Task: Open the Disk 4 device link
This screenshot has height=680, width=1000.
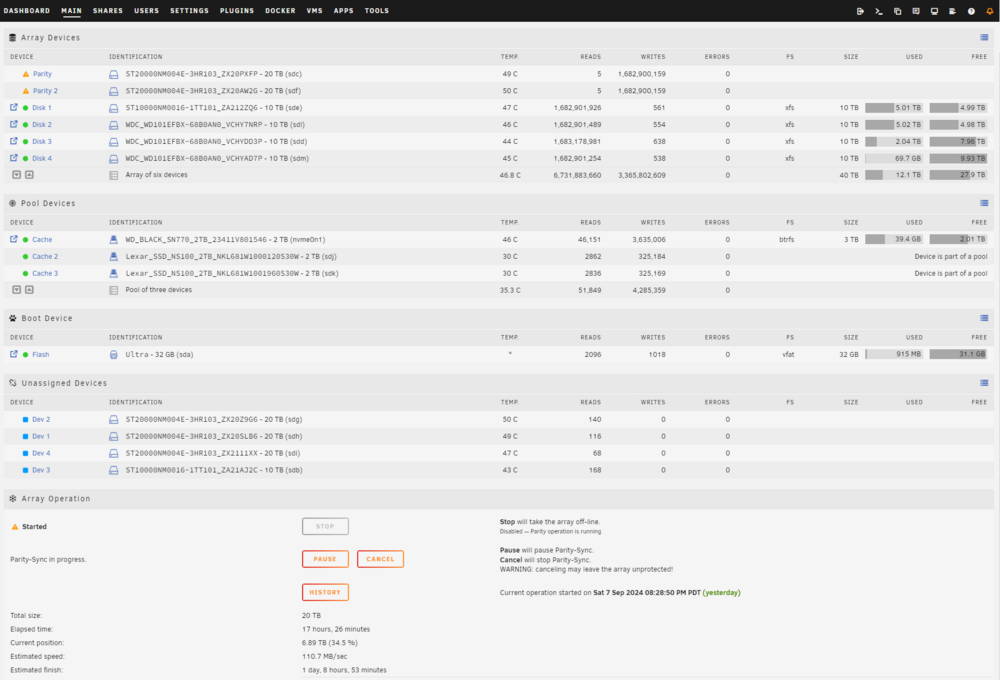Action: (x=42, y=158)
